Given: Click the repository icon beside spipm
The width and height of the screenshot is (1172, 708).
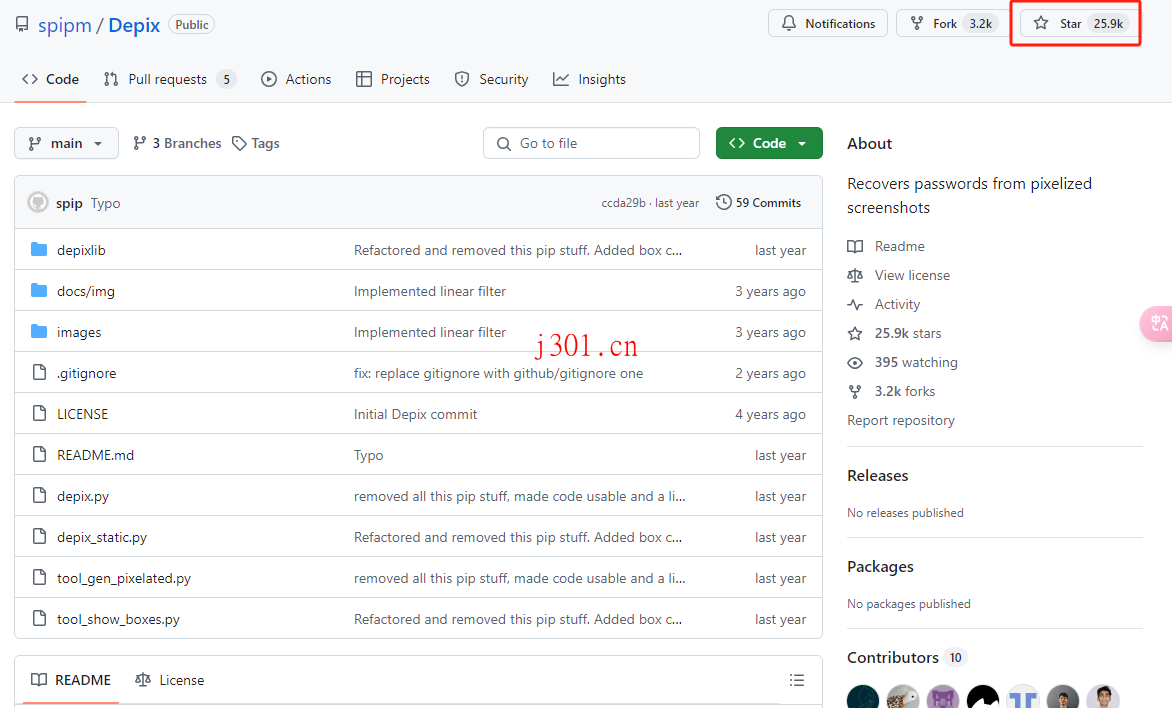Looking at the screenshot, I should click(22, 25).
